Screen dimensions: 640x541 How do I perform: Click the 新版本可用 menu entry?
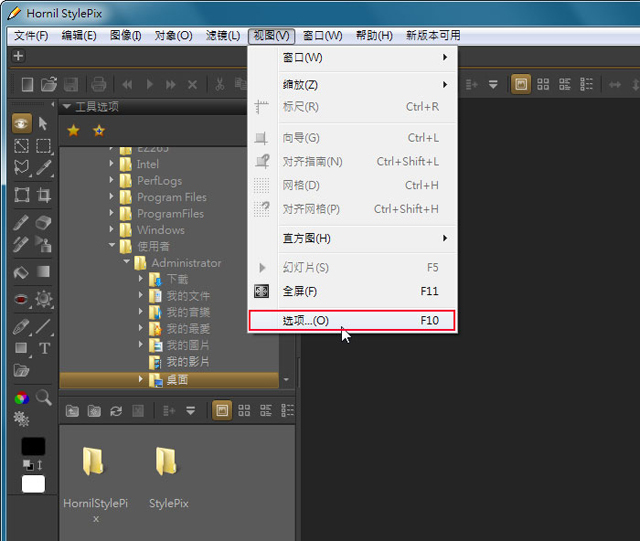[x=433, y=36]
